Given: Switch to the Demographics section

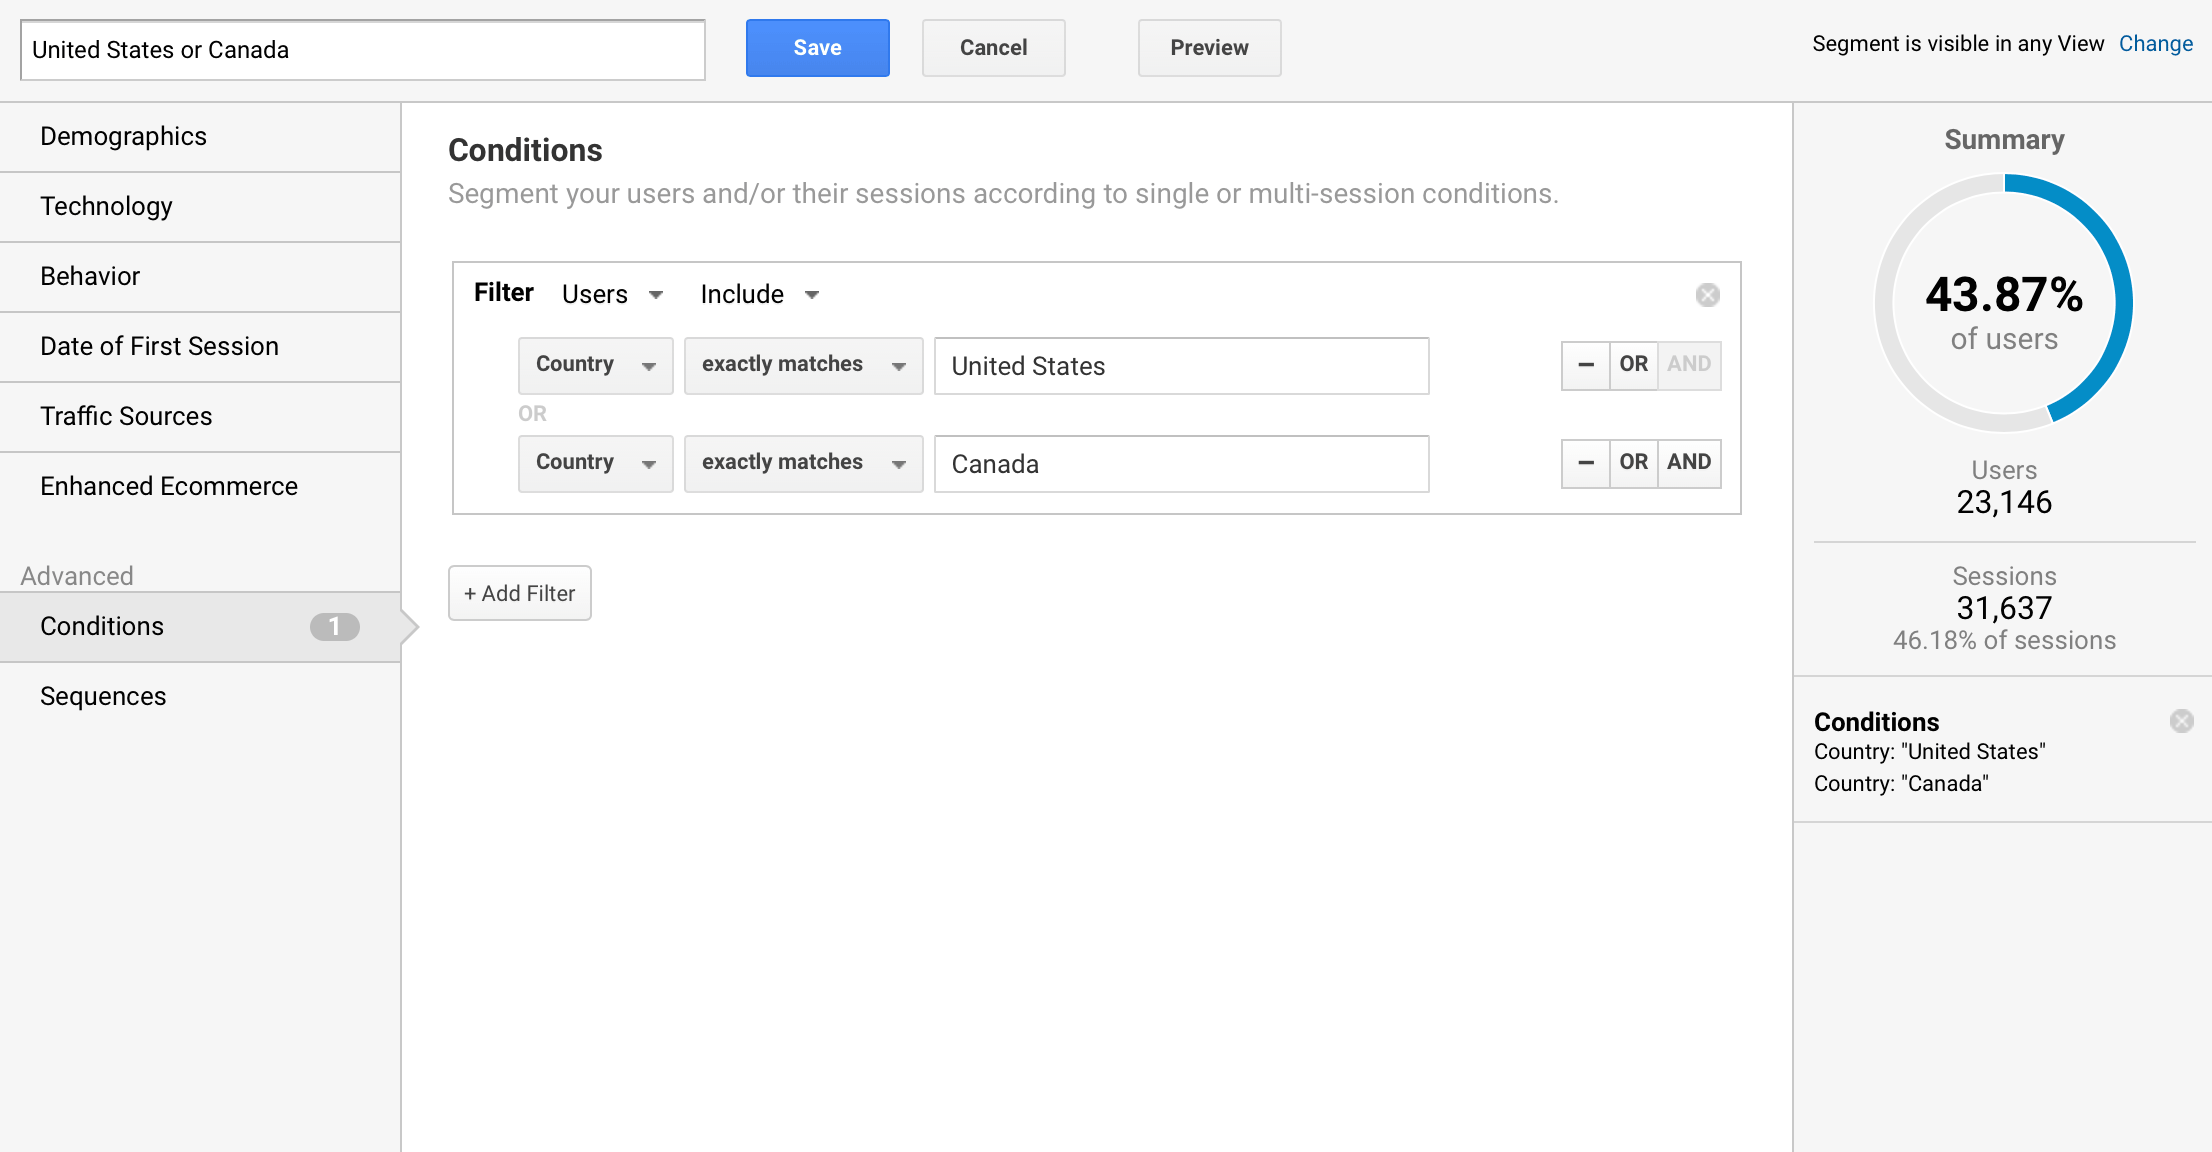Looking at the screenshot, I should 124,136.
